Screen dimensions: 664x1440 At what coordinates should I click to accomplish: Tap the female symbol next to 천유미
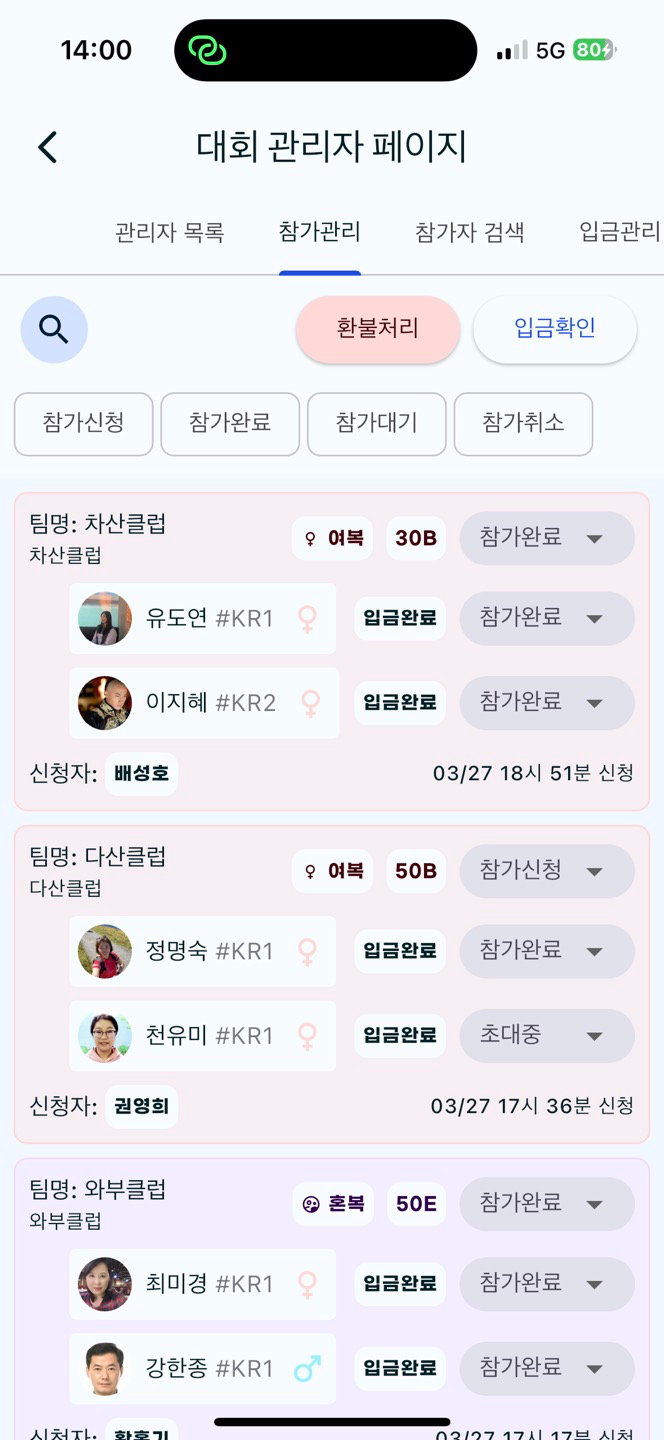coord(308,1035)
